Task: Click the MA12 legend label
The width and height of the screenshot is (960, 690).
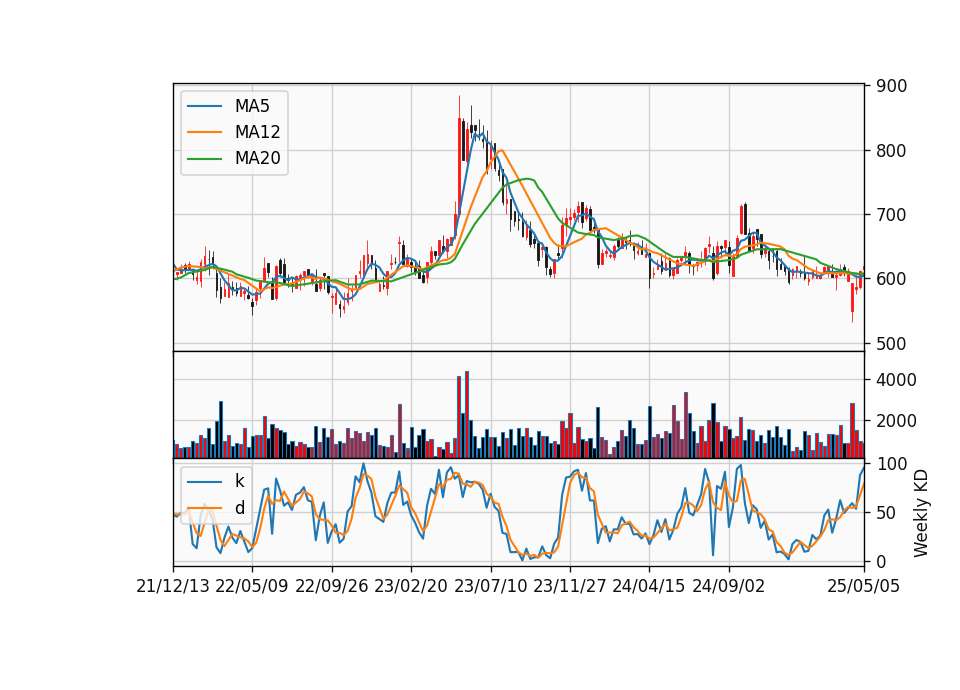Action: 257,132
